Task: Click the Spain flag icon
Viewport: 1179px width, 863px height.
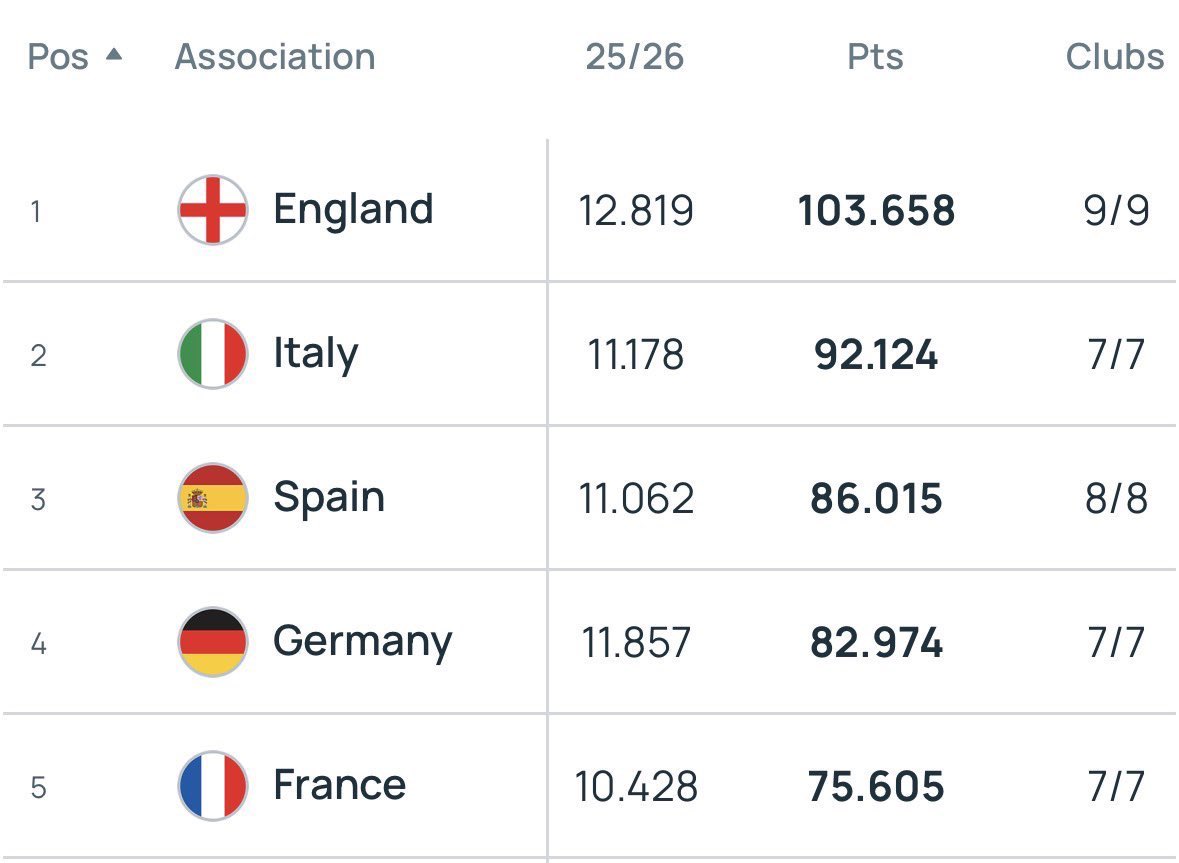Action: pyautogui.click(x=213, y=498)
